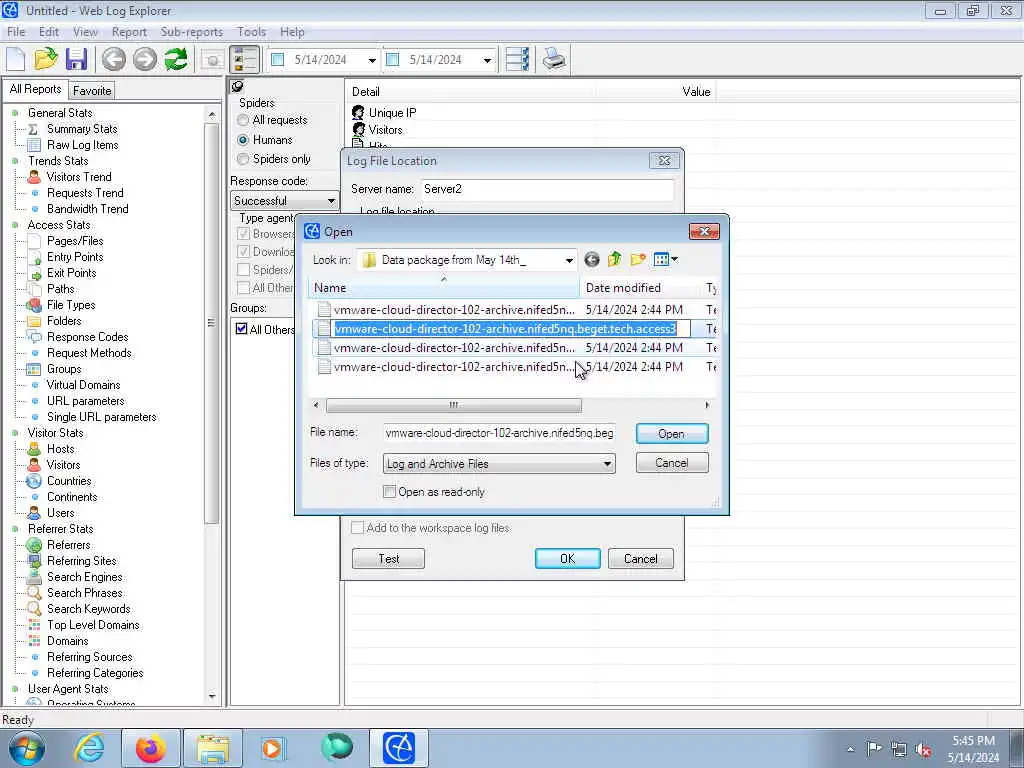The image size is (1024, 768).
Task: Click Up One Level folder icon
Action: coord(615,260)
